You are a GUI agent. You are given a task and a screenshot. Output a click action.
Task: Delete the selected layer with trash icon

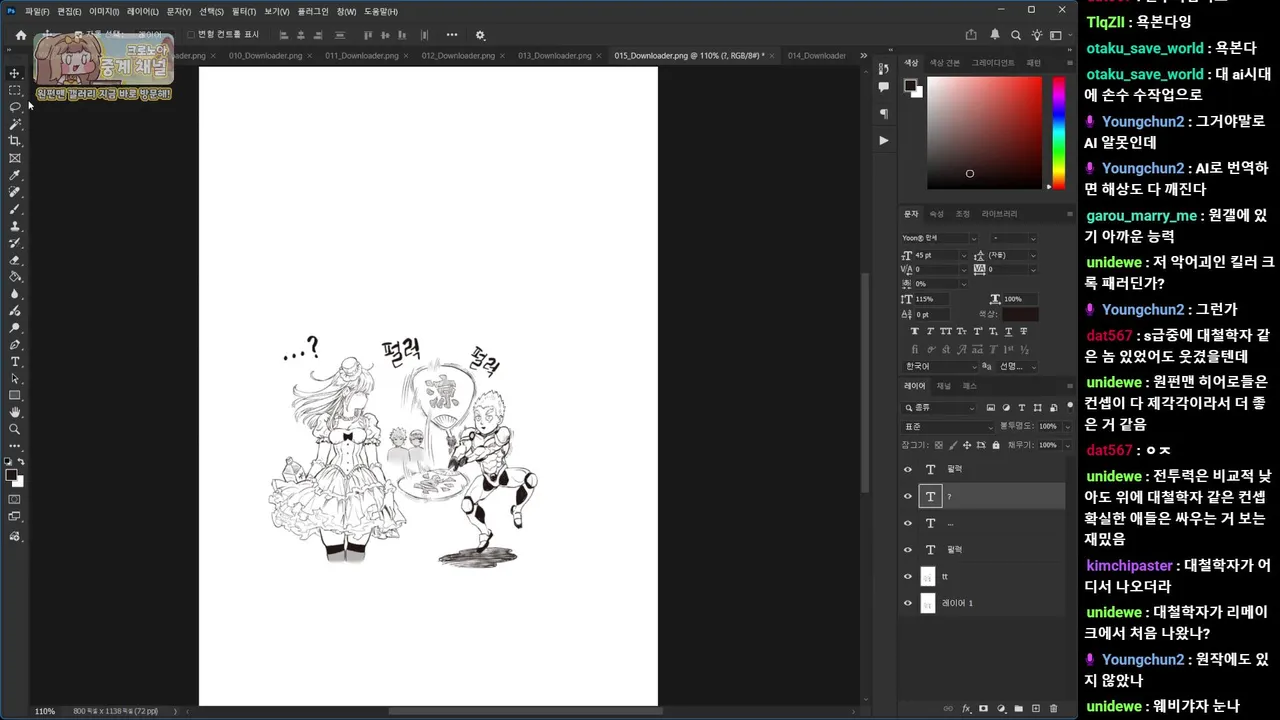1053,709
